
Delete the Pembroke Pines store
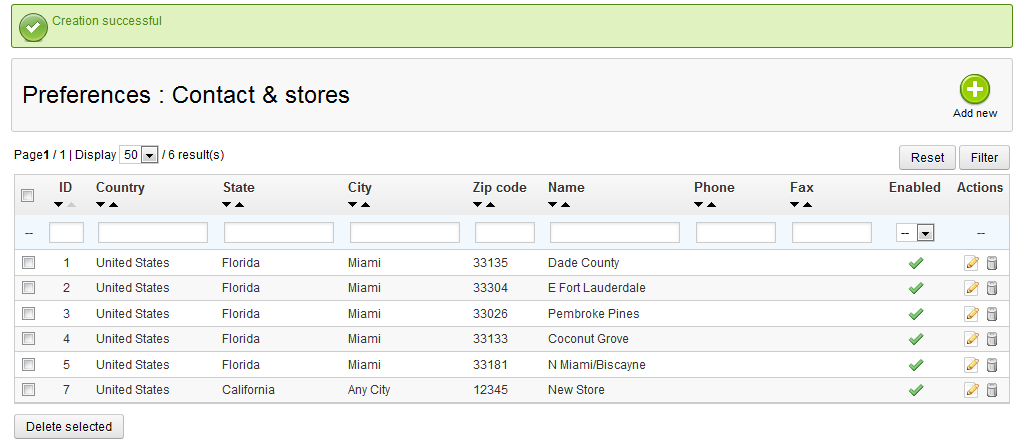992,314
